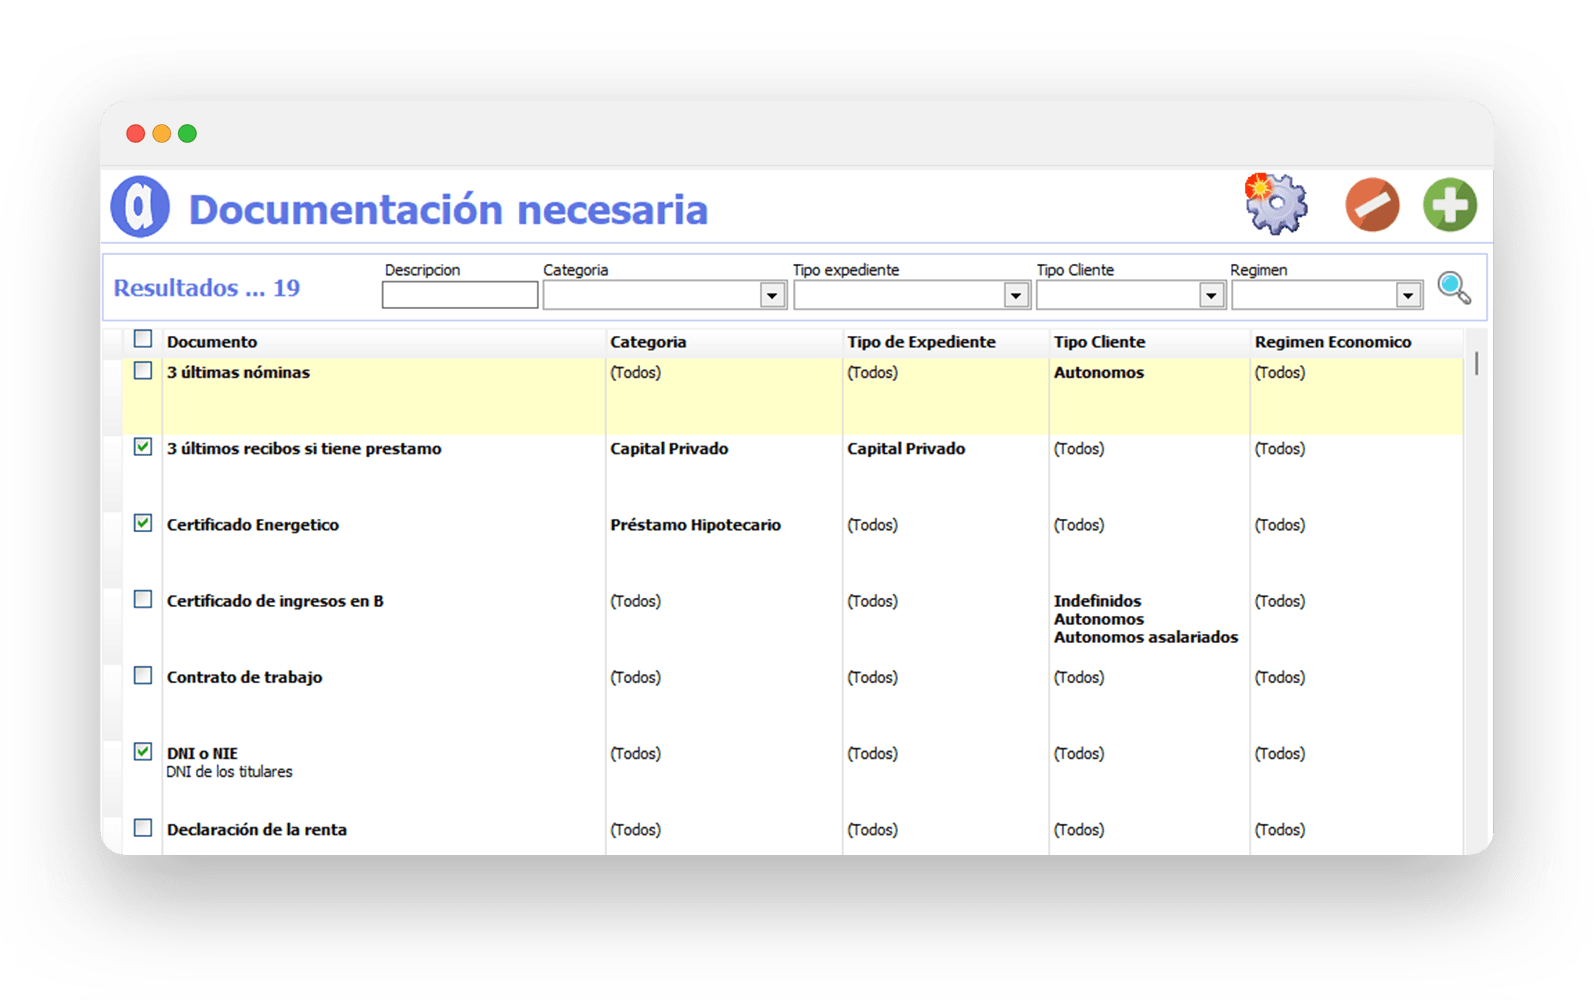This screenshot has height=1000, width=1594.
Task: Click DNI de los titulares description
Action: pos(229,772)
